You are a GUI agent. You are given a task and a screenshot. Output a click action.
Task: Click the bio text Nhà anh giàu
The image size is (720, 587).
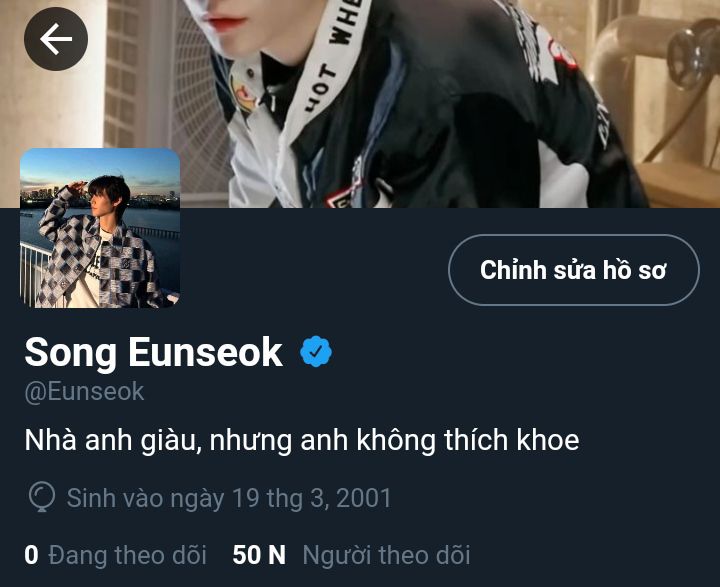(x=113, y=440)
